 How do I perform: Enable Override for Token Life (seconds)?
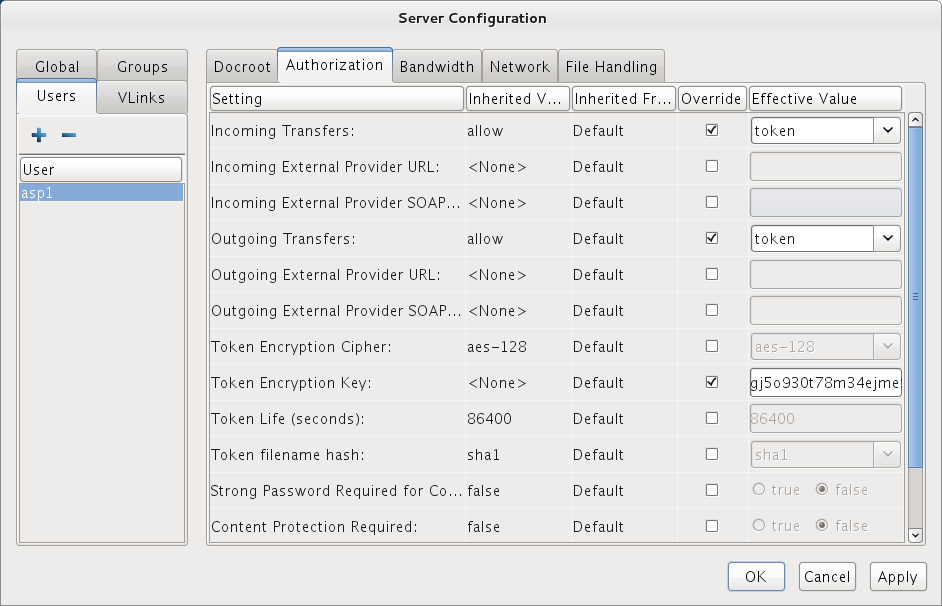[712, 418]
